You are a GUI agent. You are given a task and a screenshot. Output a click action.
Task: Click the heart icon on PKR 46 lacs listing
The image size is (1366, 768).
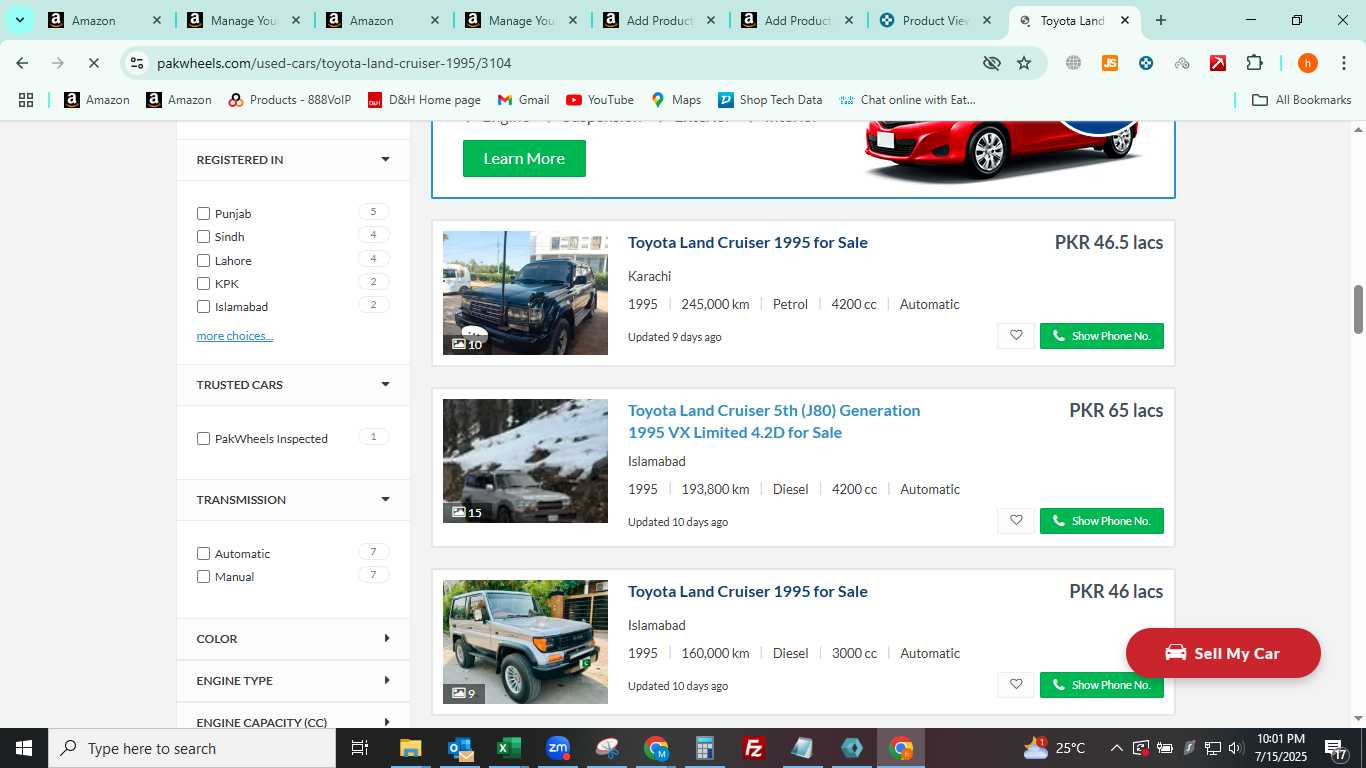(1016, 685)
